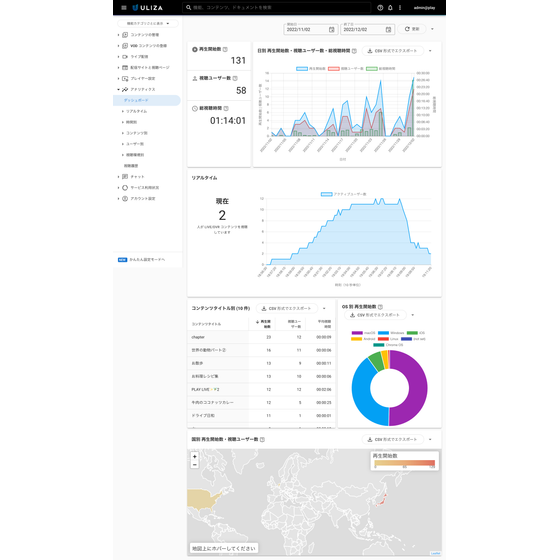The image size is (560, 560).
Task: Click the live streaming camera sidebar icon
Action: pyautogui.click(x=125, y=57)
